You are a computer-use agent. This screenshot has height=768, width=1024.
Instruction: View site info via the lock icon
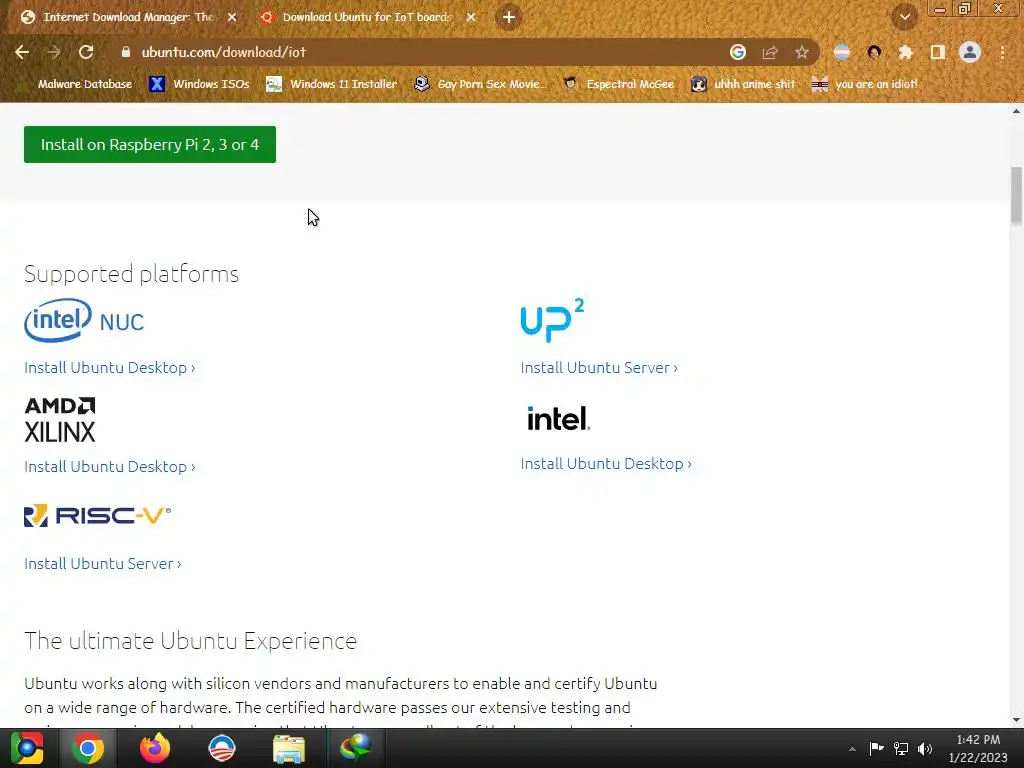(125, 52)
